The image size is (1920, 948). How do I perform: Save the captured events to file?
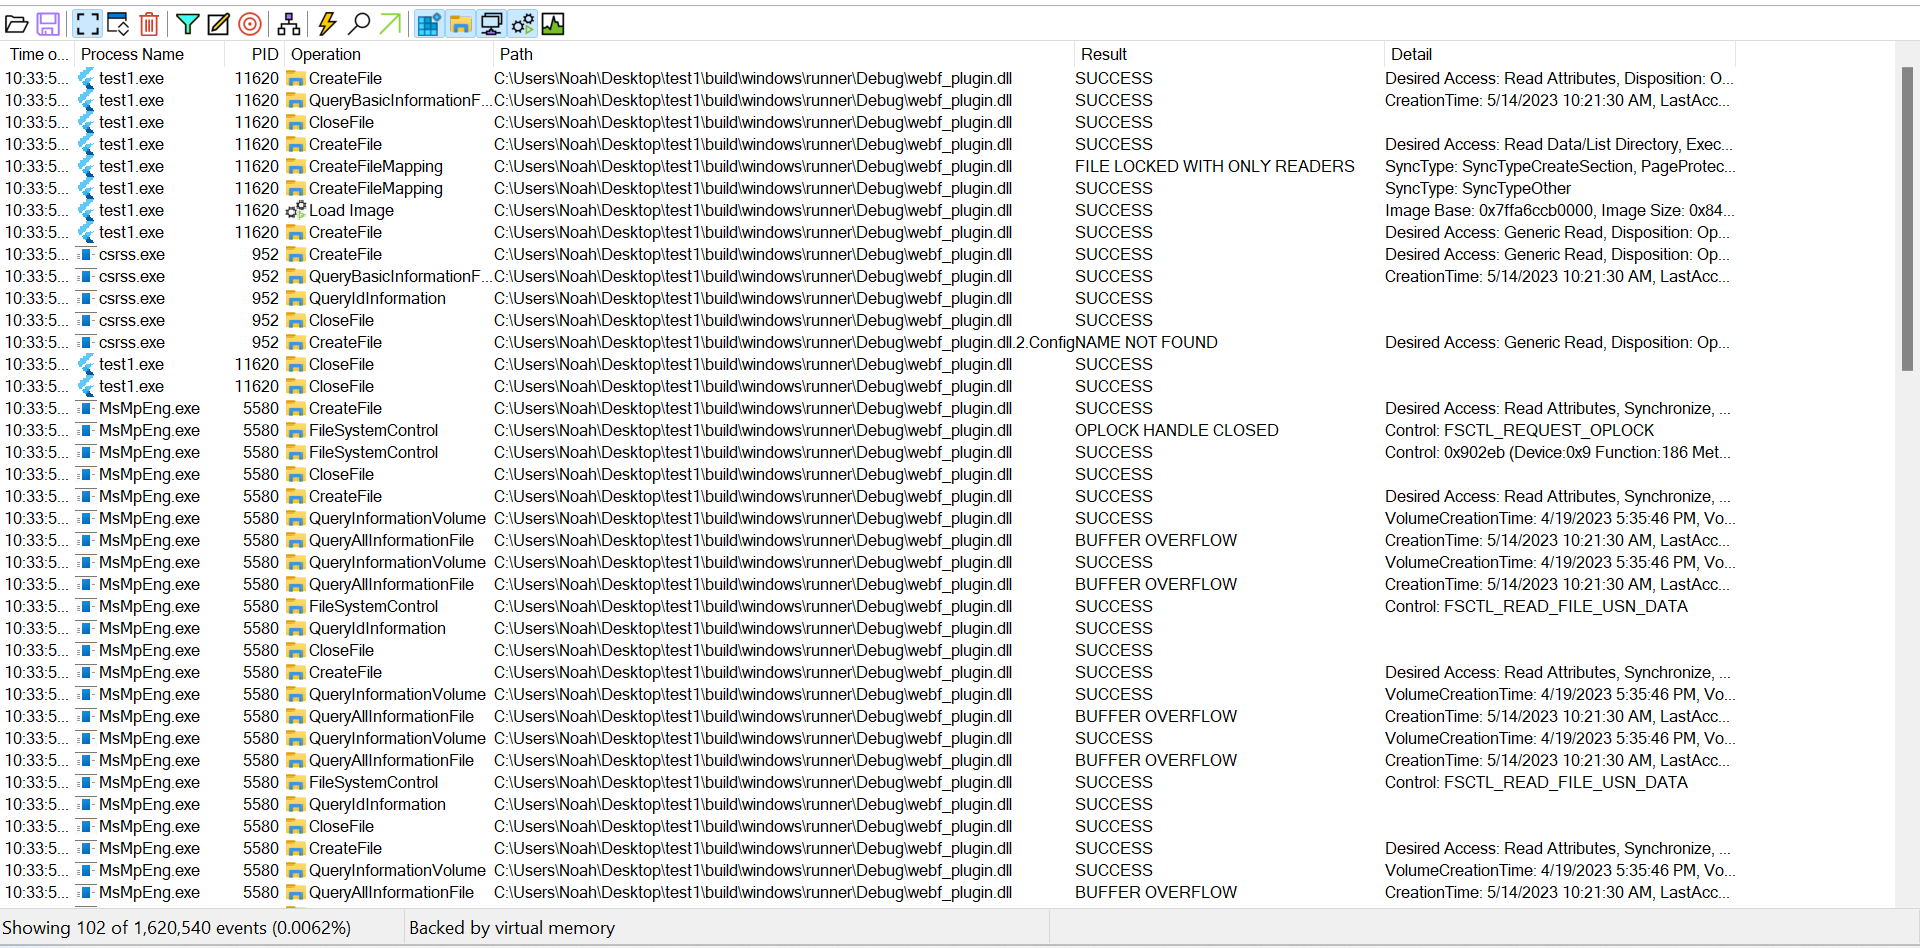(47, 24)
